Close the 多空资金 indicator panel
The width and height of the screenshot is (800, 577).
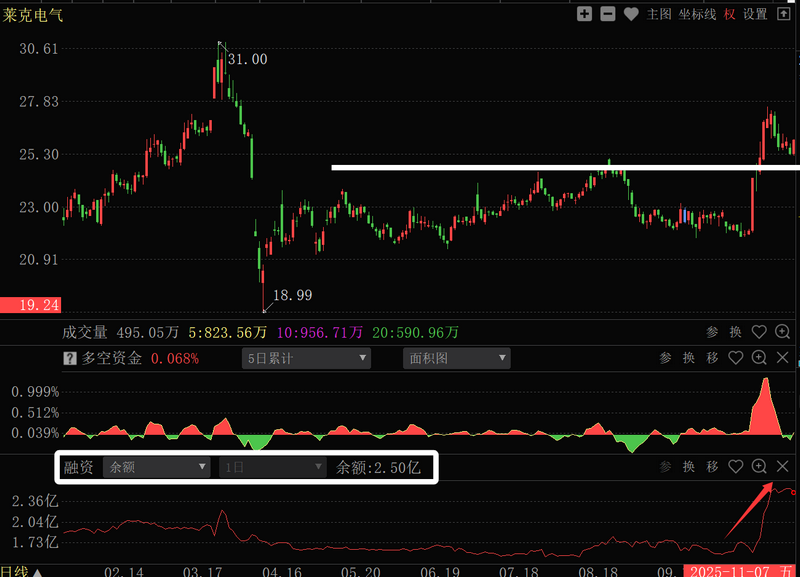pos(783,358)
